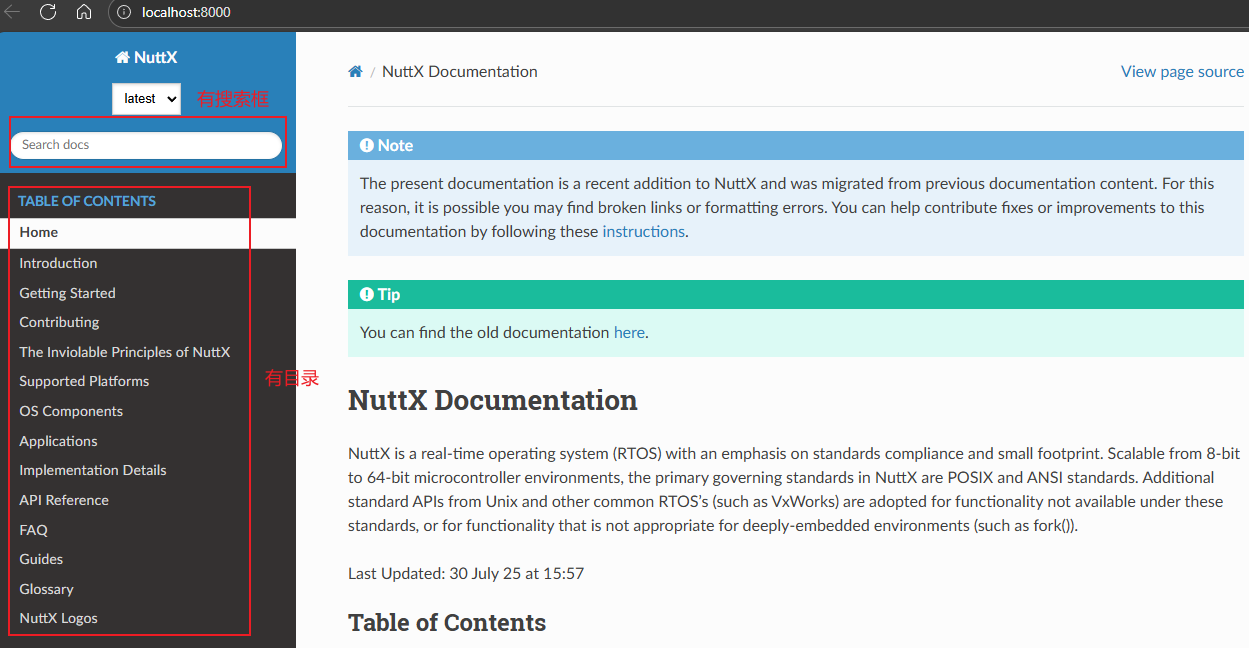Click the NuttX Documentation heading
The width and height of the screenshot is (1249, 648).
[x=493, y=400]
